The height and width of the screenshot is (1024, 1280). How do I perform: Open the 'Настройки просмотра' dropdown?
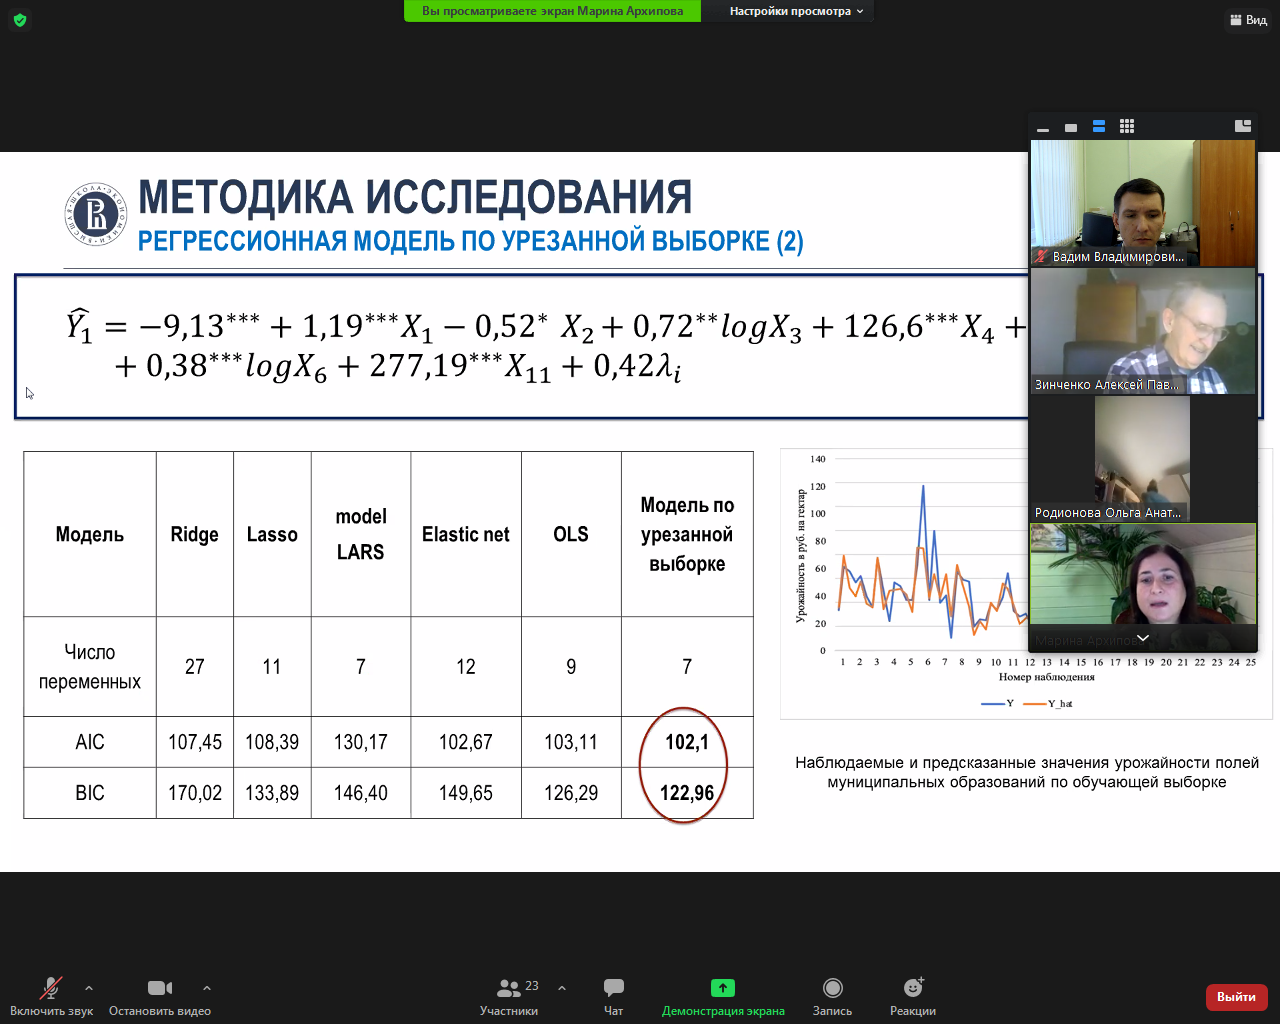point(795,11)
